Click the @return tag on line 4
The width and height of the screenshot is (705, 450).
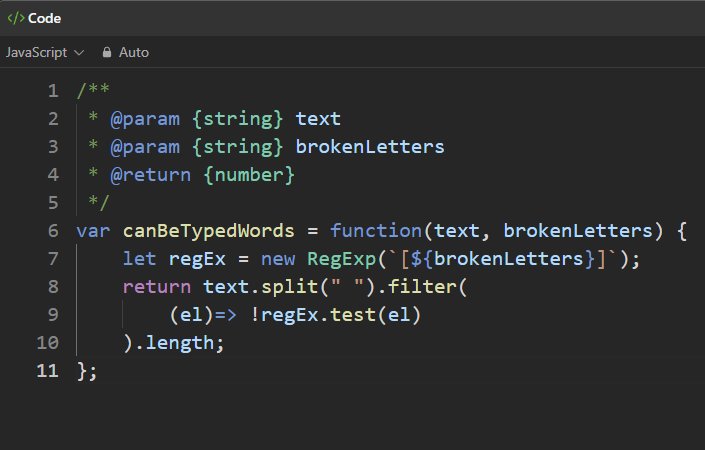coord(151,175)
